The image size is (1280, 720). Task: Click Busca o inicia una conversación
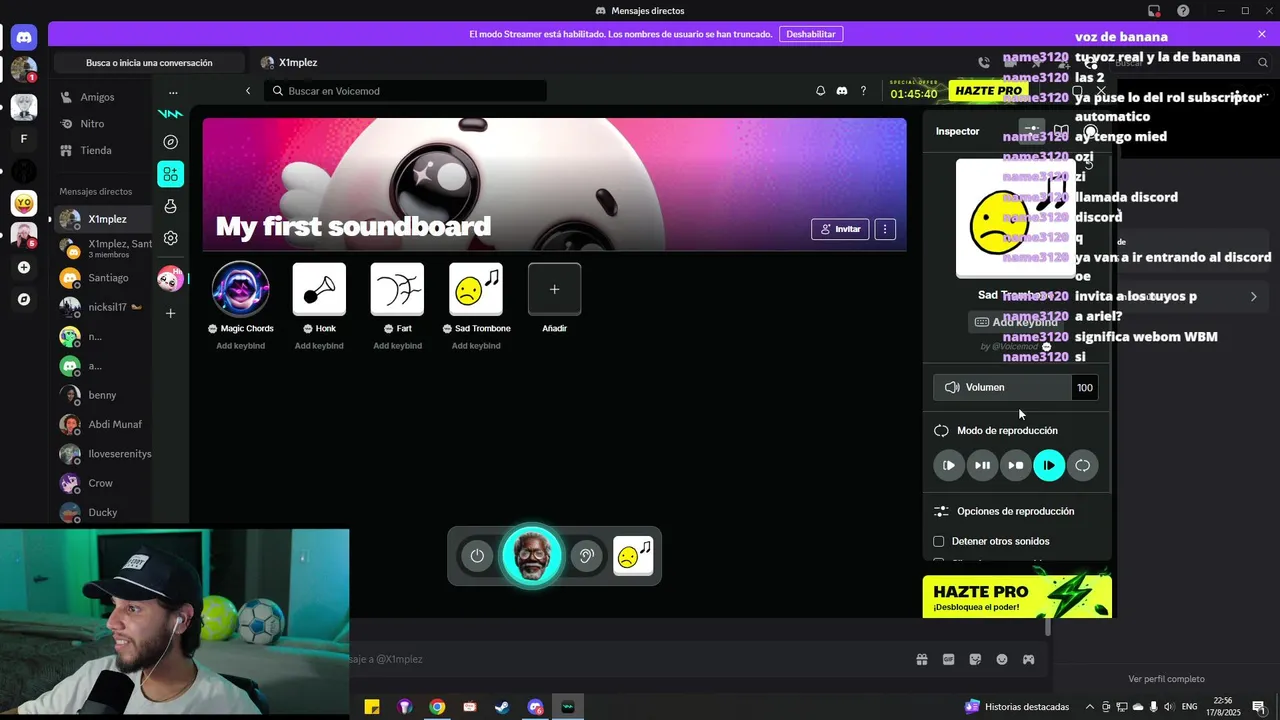149,62
